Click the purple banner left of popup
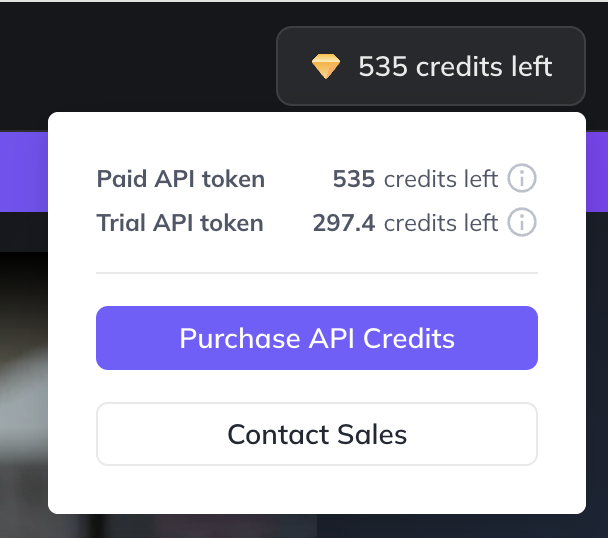The image size is (608, 538). point(23,170)
